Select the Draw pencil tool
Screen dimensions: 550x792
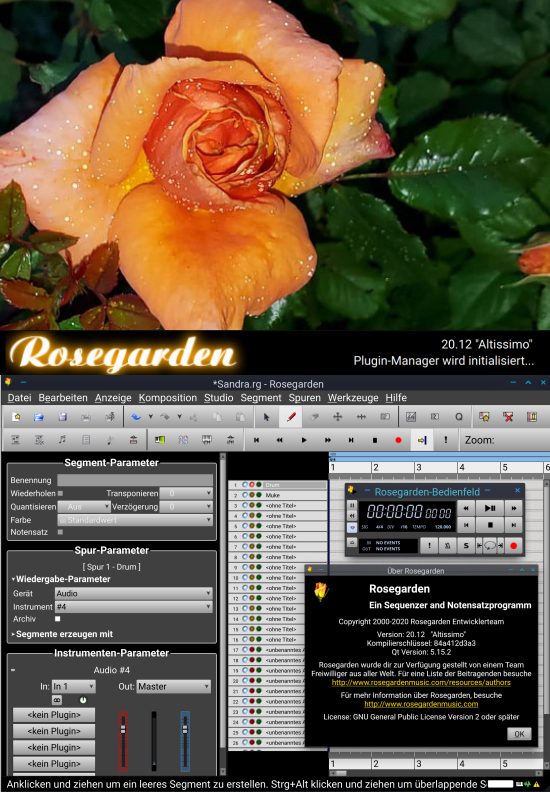point(291,417)
